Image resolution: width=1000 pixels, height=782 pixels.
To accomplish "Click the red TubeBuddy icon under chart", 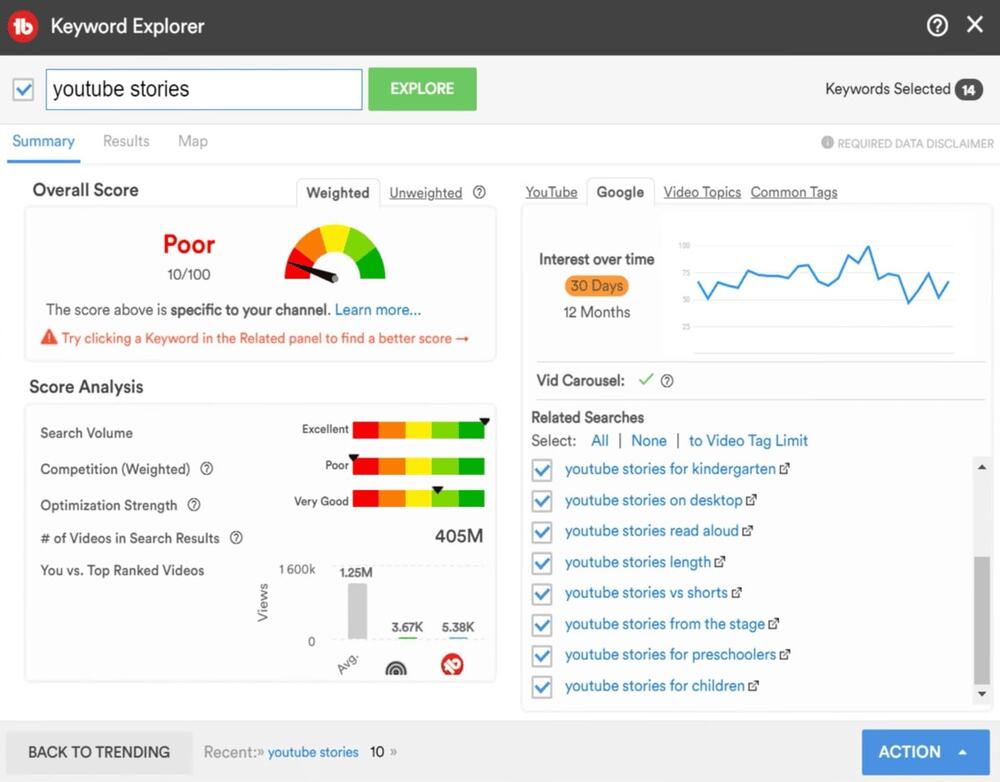I will (452, 665).
